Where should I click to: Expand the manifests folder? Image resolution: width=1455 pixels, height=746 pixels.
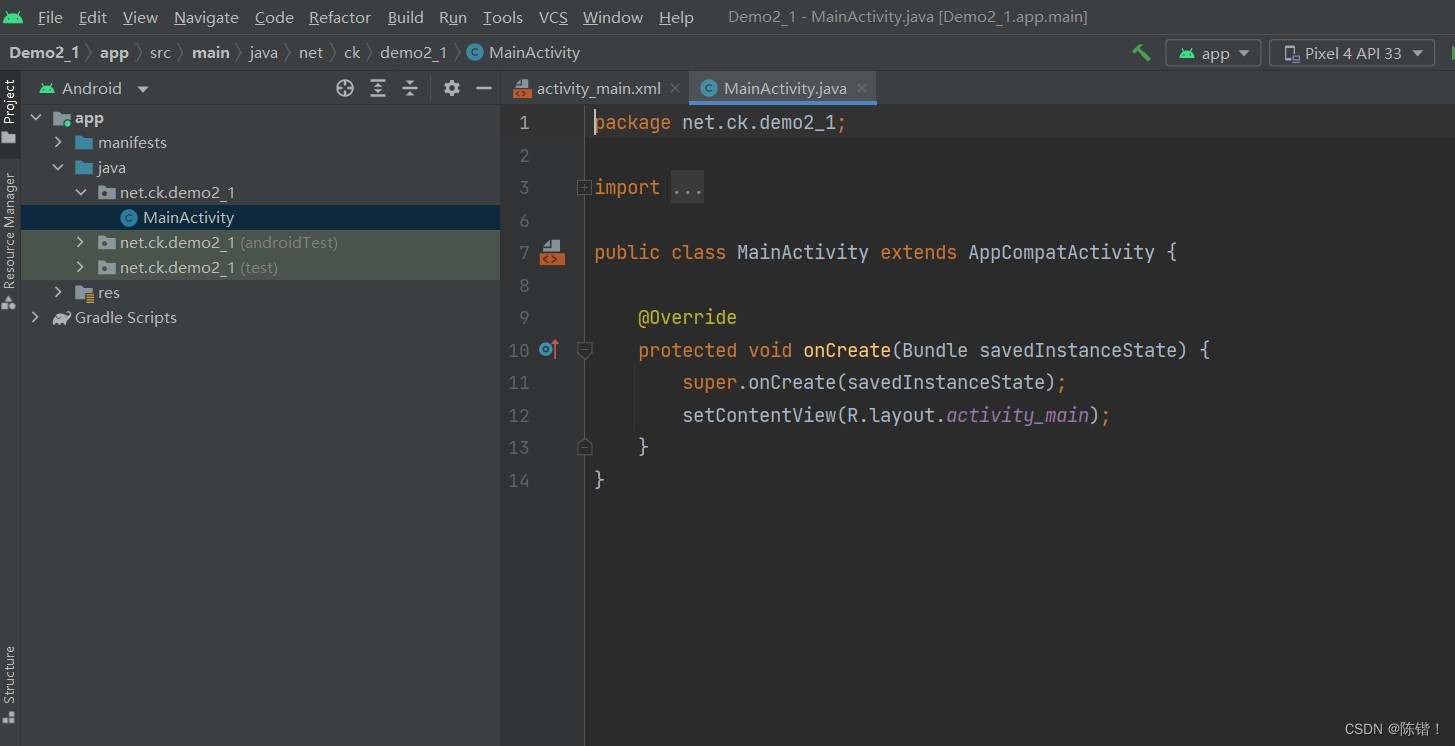tap(58, 143)
